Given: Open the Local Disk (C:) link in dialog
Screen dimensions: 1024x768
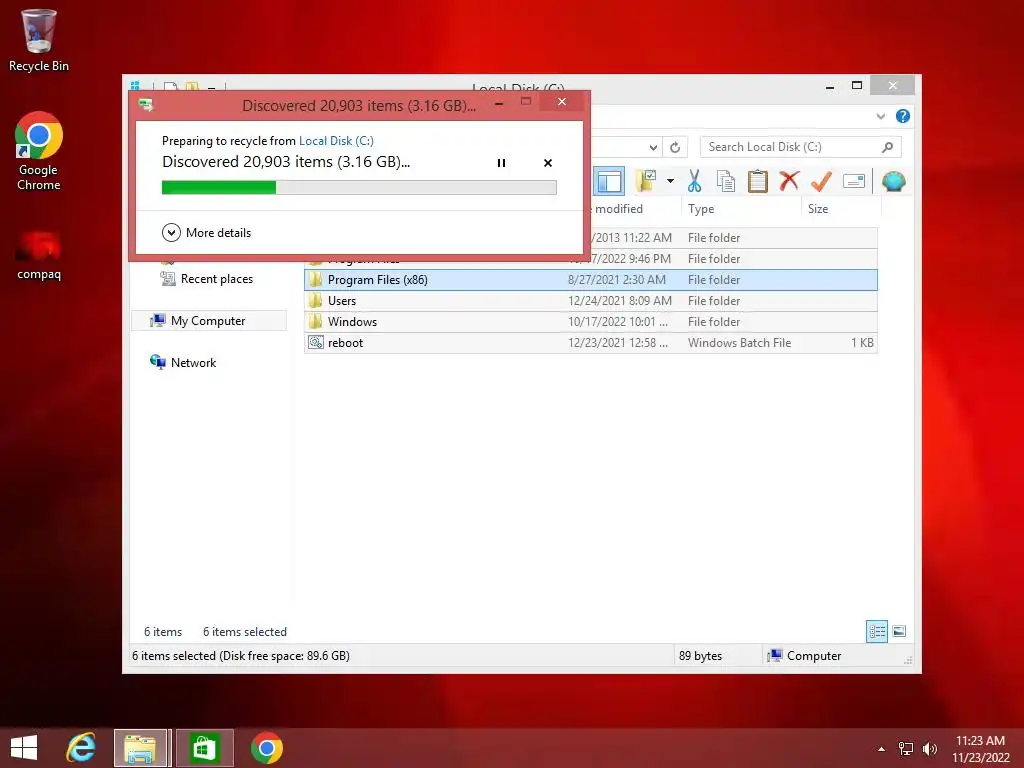Looking at the screenshot, I should point(336,140).
